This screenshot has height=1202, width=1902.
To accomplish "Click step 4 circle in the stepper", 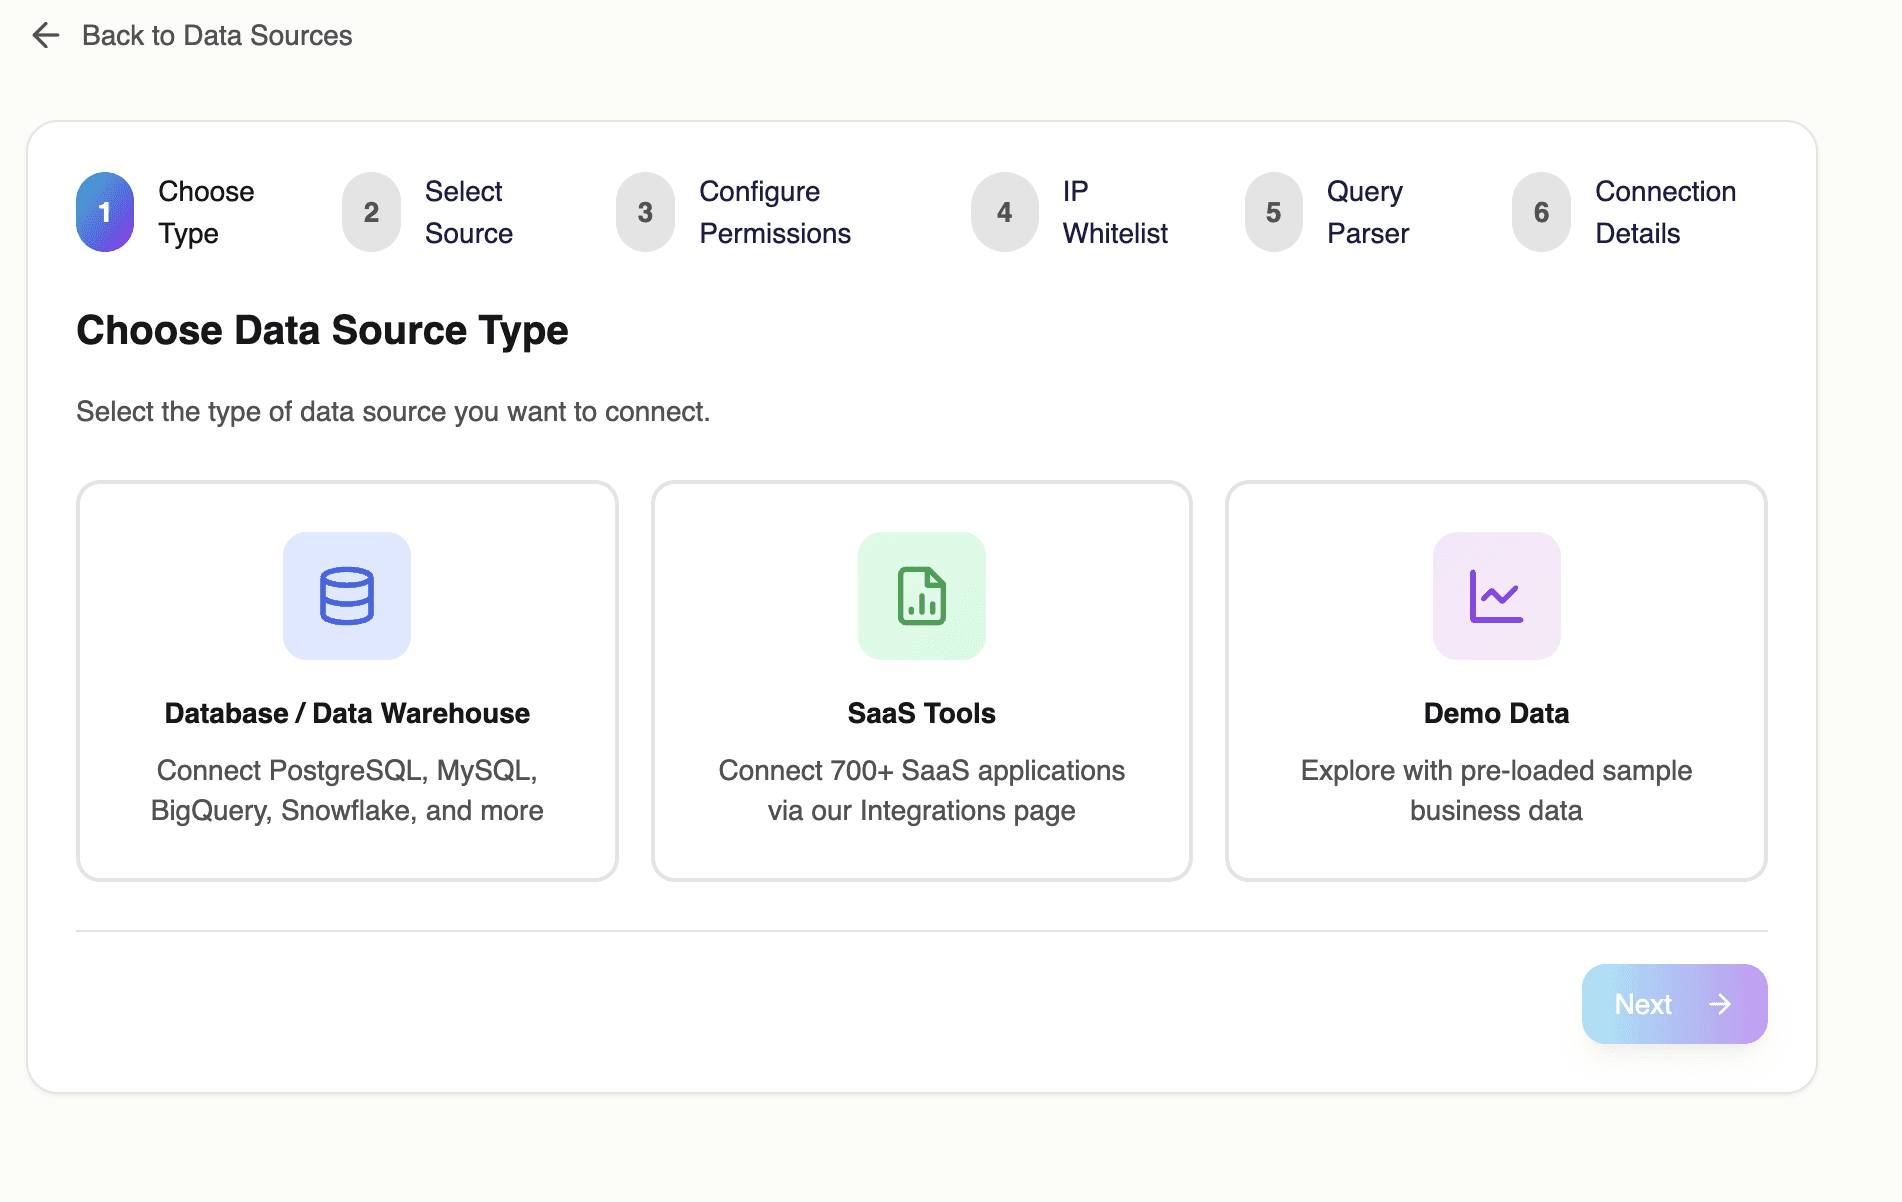I will tap(1004, 212).
